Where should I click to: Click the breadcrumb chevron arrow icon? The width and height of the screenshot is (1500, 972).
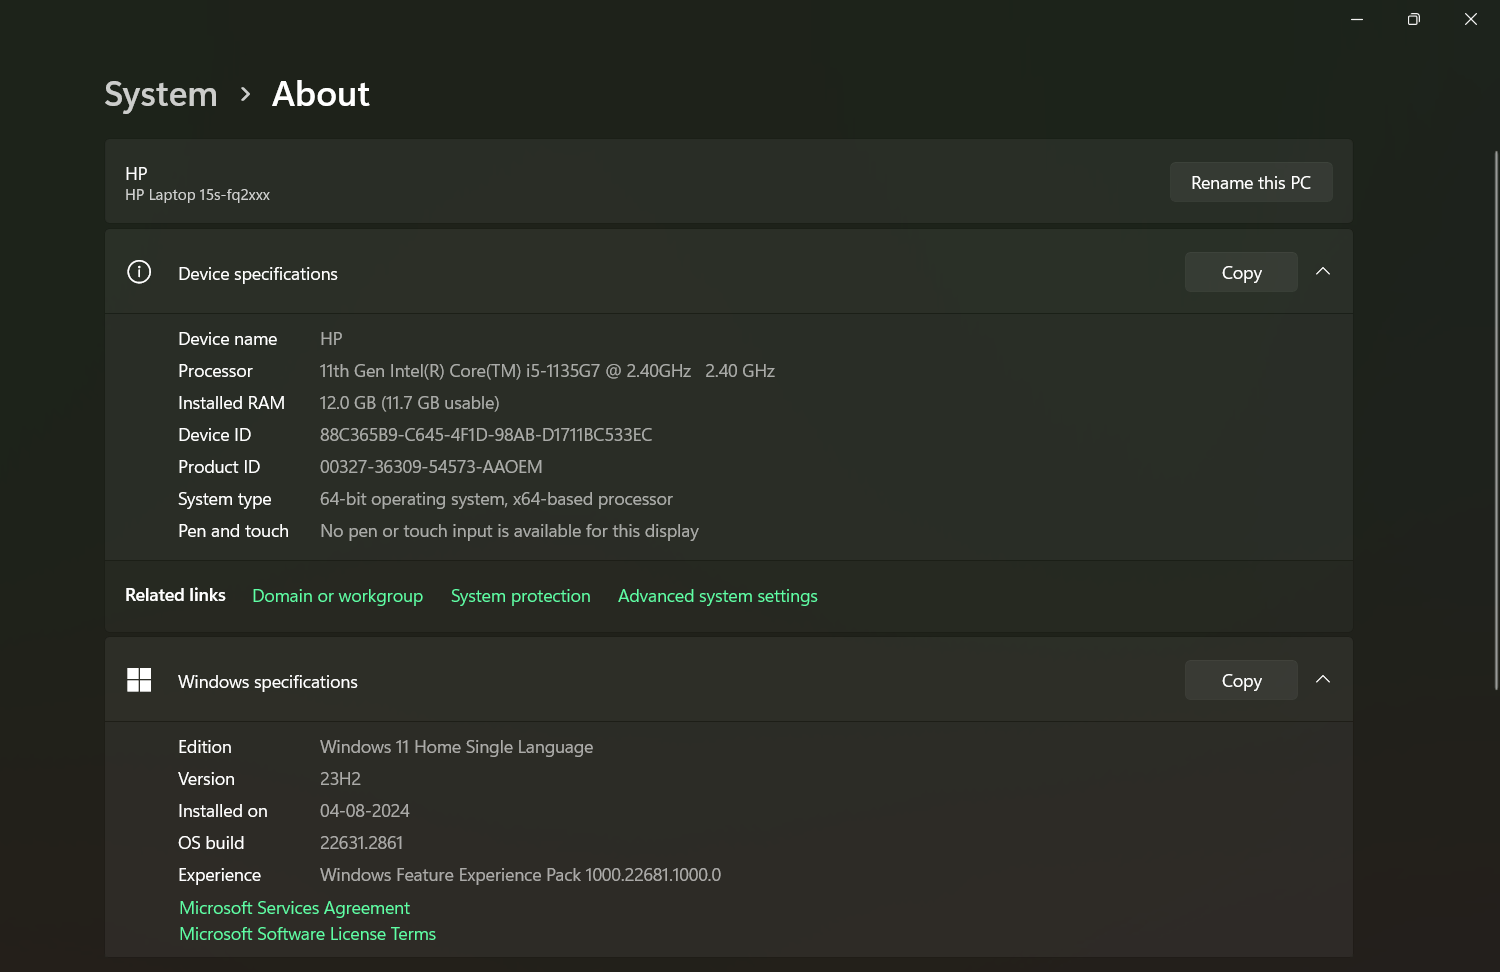245,94
